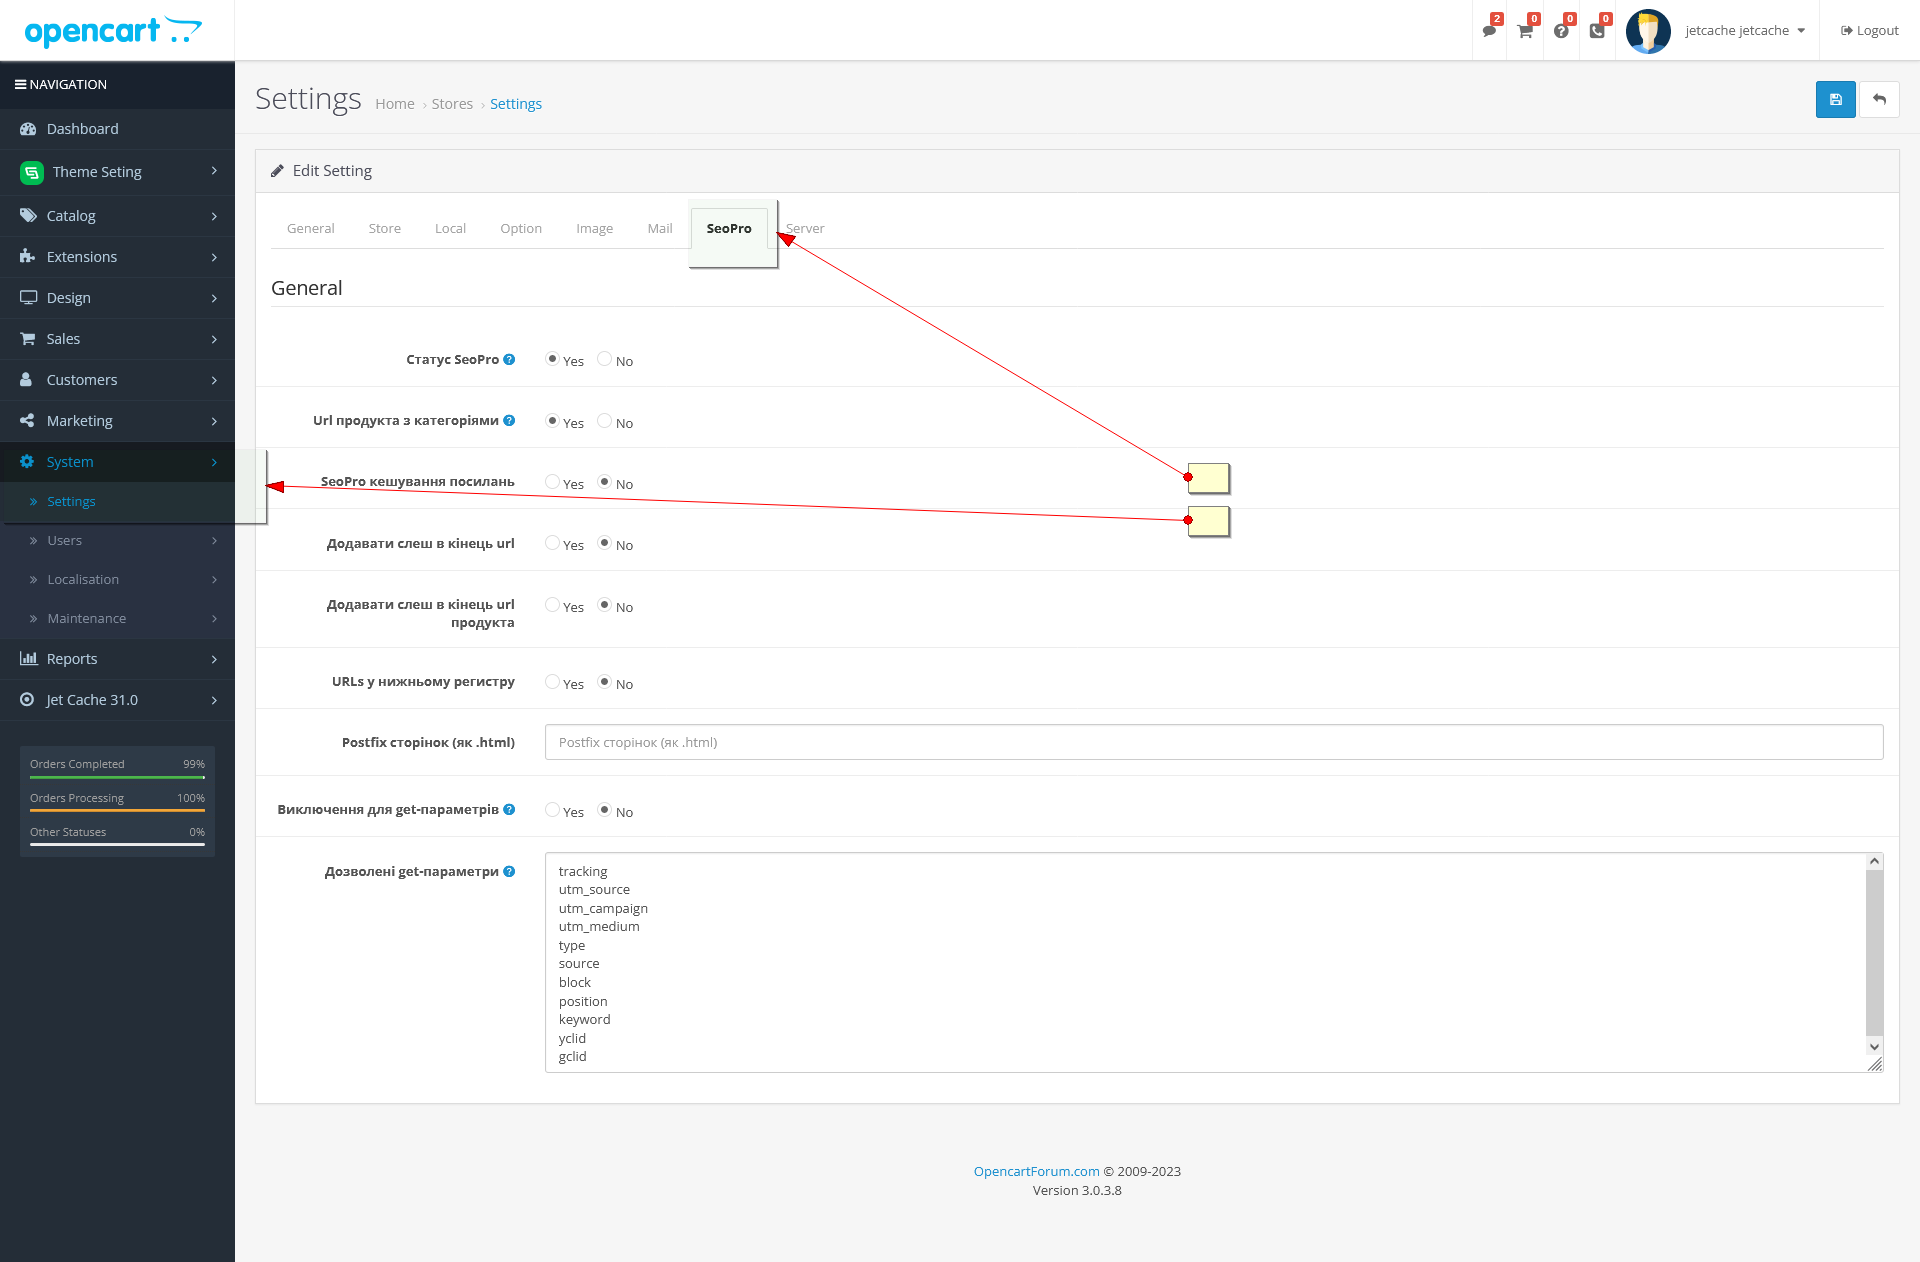Click the Logout link
Screen dimensions: 1920x1262
click(x=1869, y=31)
